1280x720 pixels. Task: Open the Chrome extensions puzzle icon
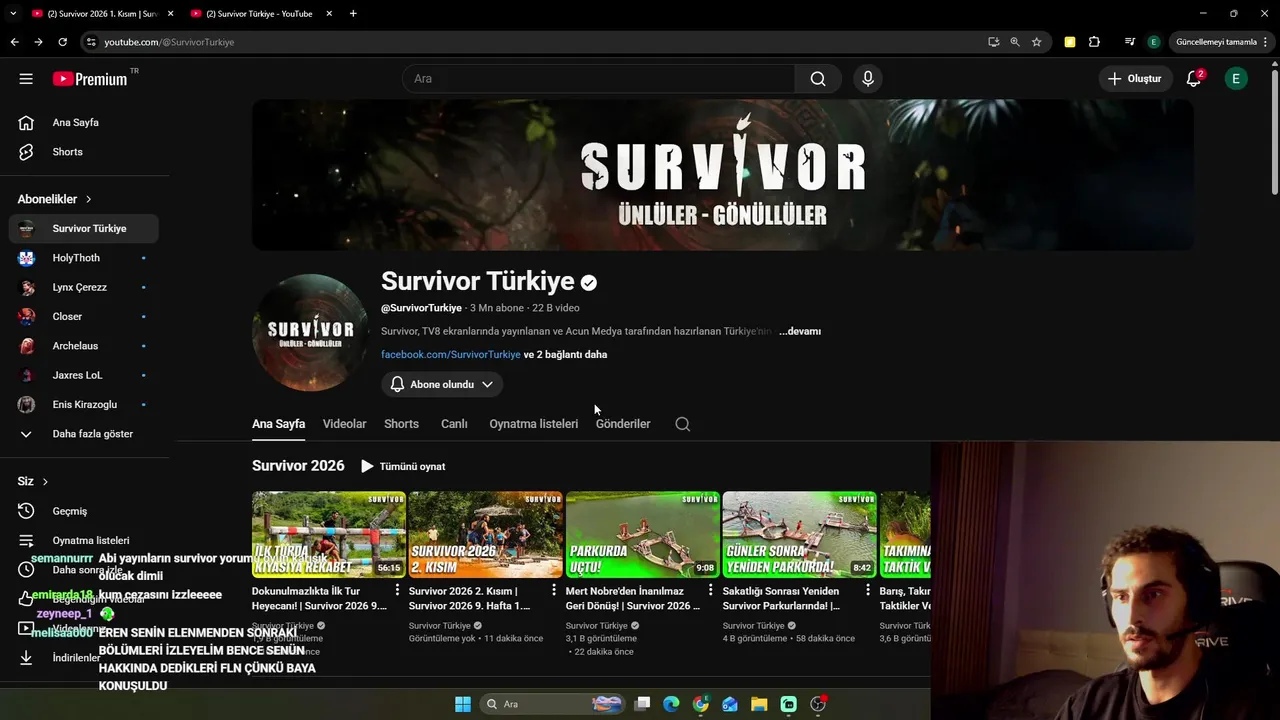coord(1094,42)
